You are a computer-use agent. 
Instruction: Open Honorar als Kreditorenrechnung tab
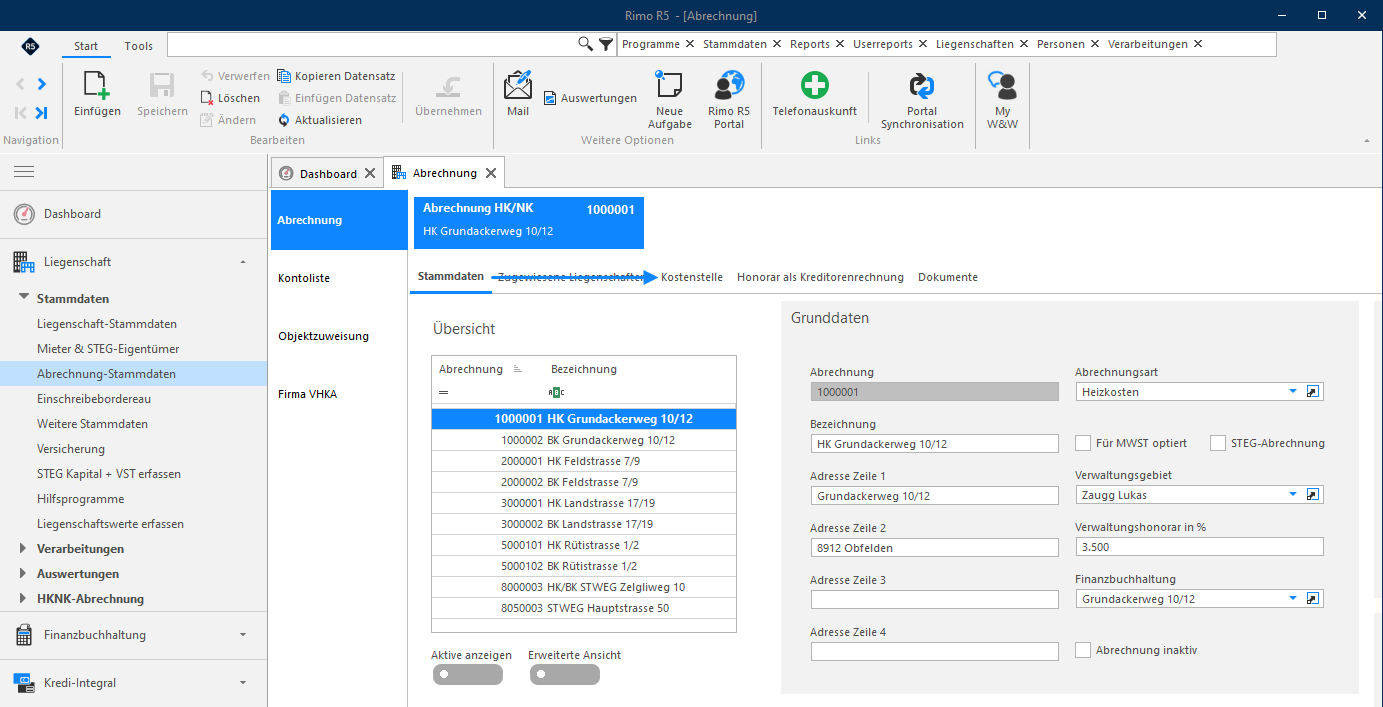[x=820, y=277]
